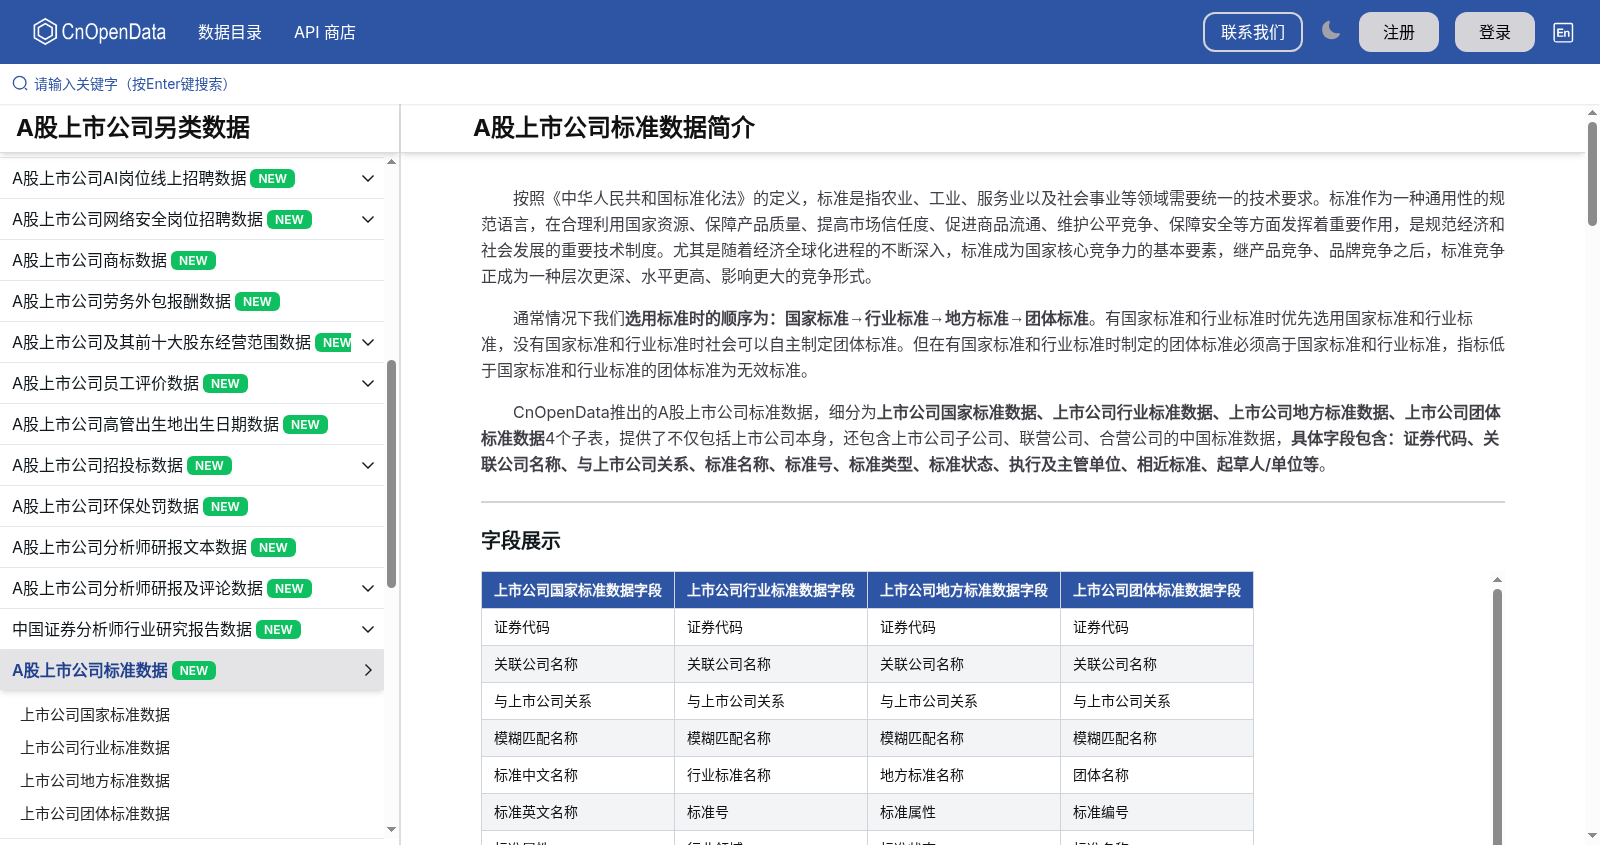Click 注册 button

[1399, 32]
